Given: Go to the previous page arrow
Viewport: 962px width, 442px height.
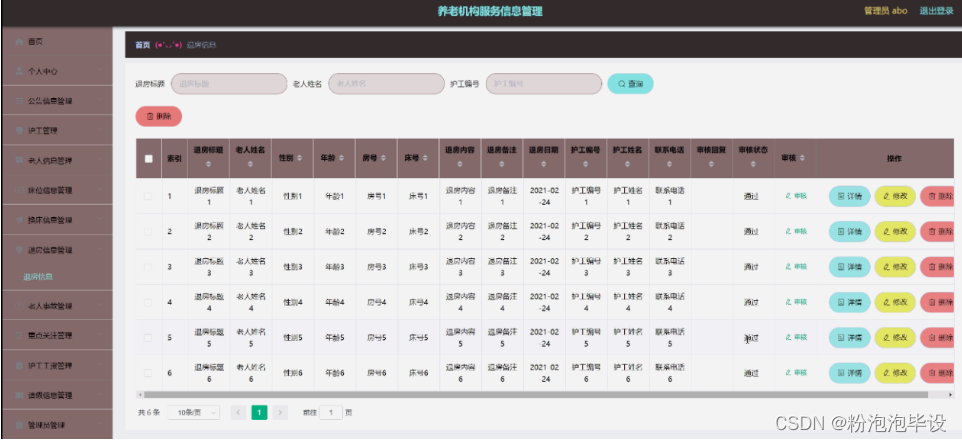Looking at the screenshot, I should [x=238, y=413].
